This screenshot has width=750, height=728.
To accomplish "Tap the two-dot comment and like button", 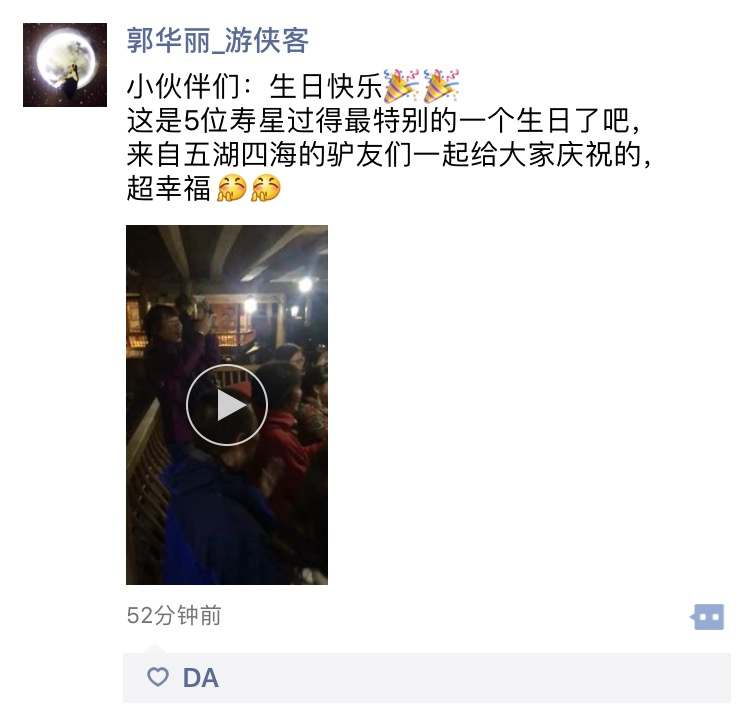I will click(x=707, y=617).
